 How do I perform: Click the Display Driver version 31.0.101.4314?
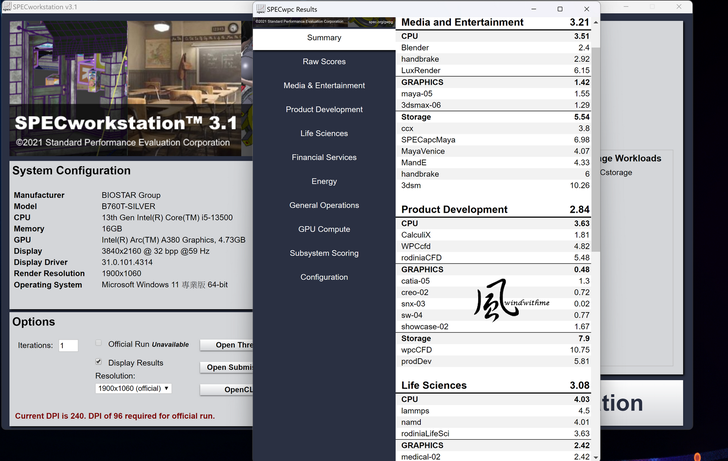[x=127, y=262]
